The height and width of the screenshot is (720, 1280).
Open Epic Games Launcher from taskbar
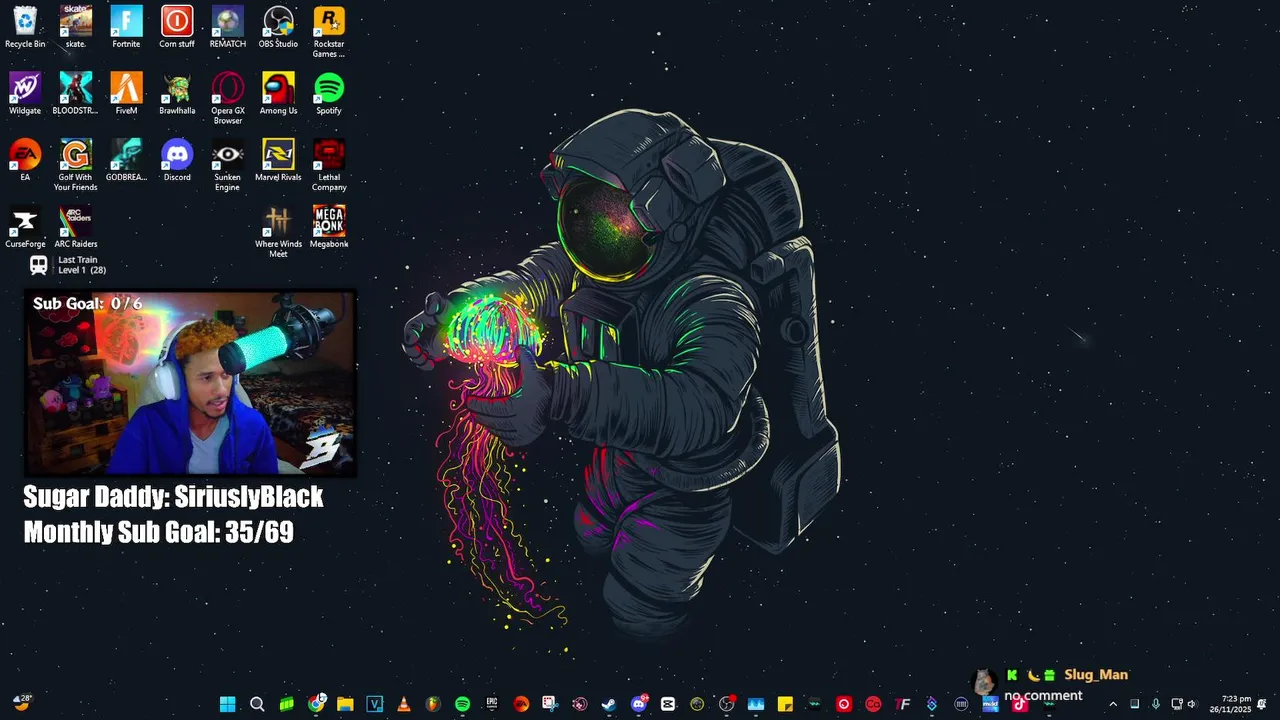492,704
